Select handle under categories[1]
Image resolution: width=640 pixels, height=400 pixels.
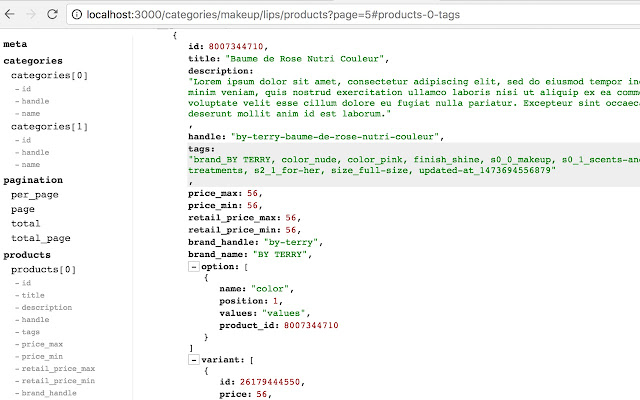tap(35, 152)
